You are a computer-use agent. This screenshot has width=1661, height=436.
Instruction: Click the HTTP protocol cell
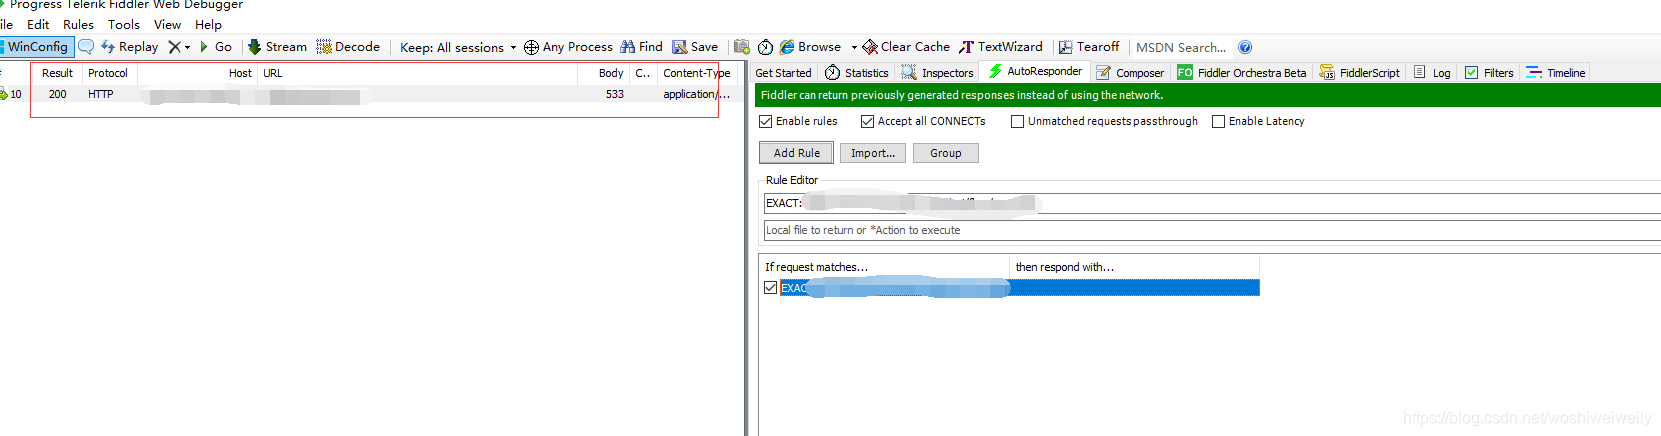click(x=101, y=94)
